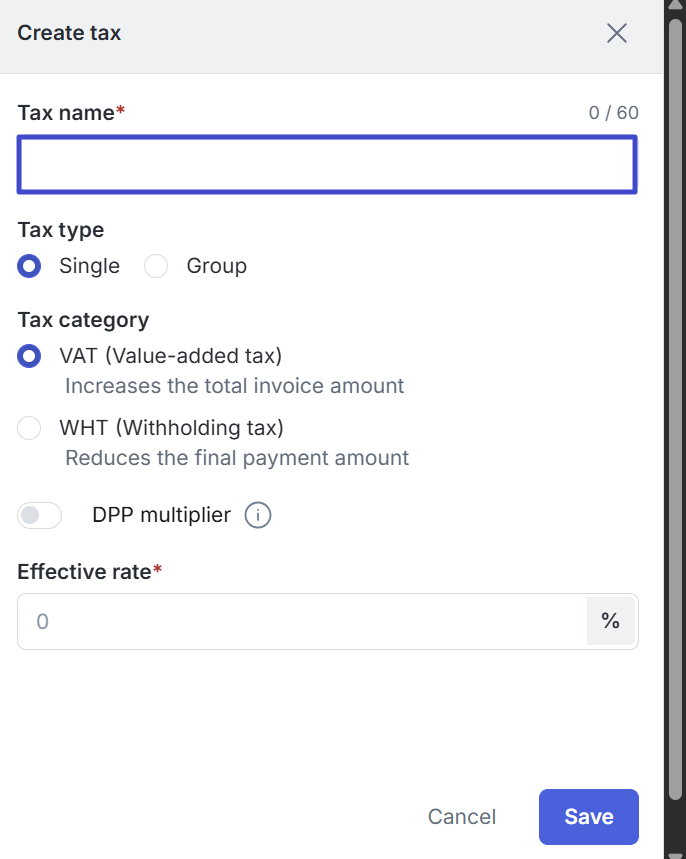Open the DPP multiplier info icon
The height and width of the screenshot is (859, 686).
(258, 516)
